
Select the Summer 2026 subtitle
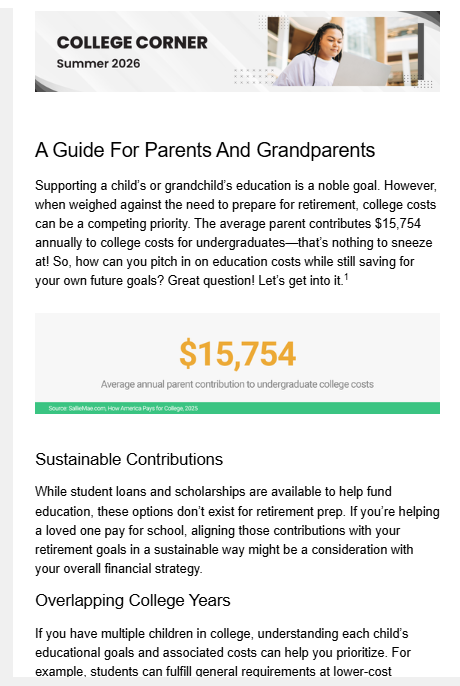(x=98, y=63)
